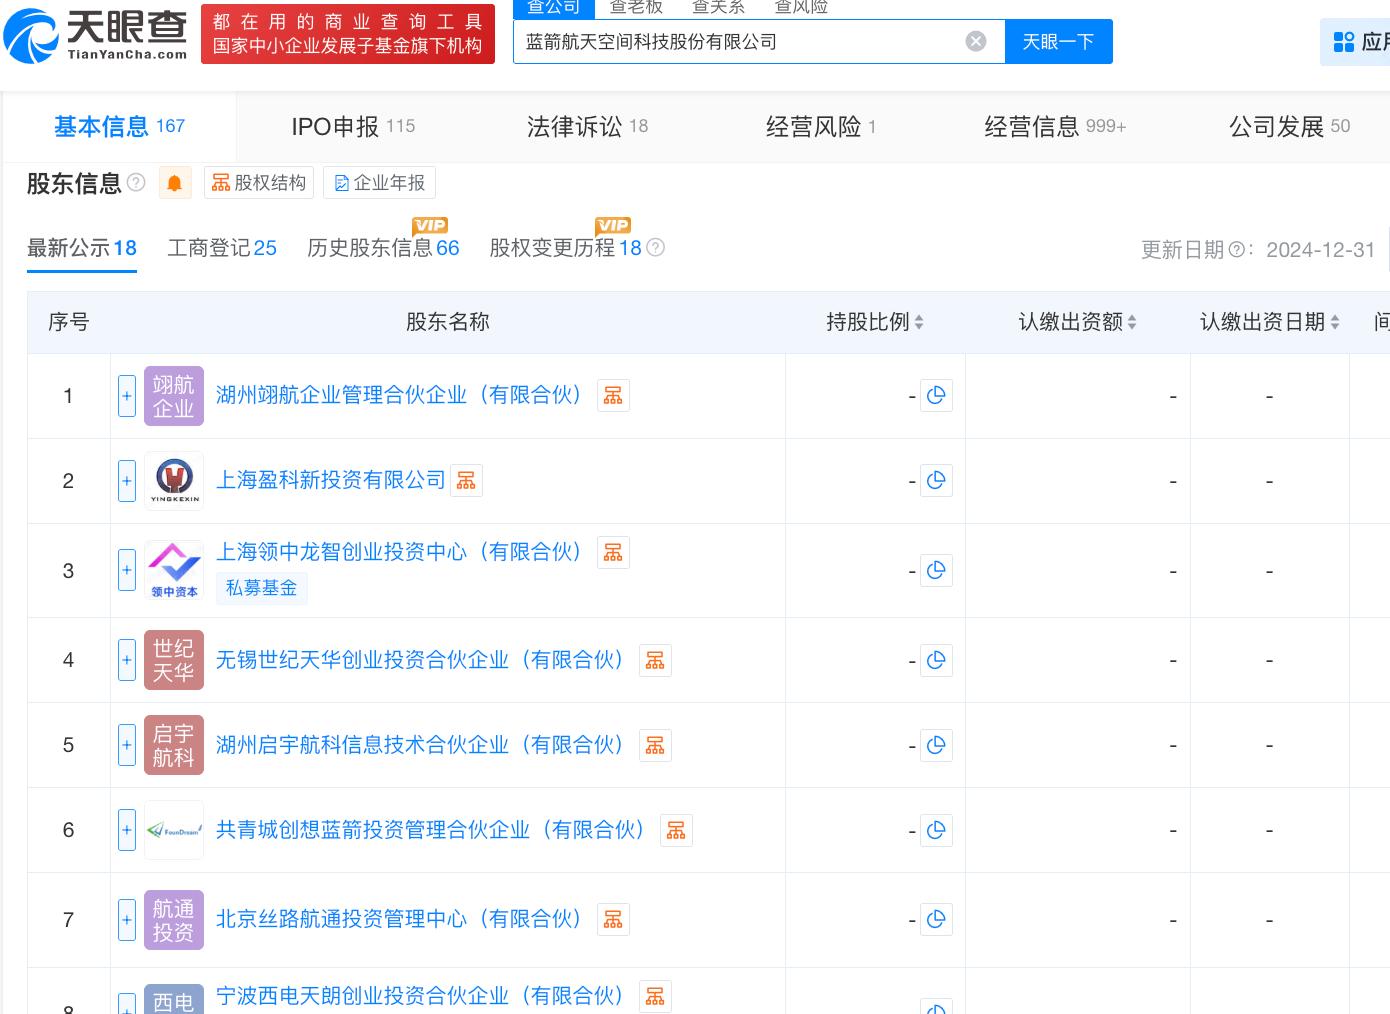Click the orange bell subscription icon beside 股东信息
1390x1014 pixels.
point(174,182)
